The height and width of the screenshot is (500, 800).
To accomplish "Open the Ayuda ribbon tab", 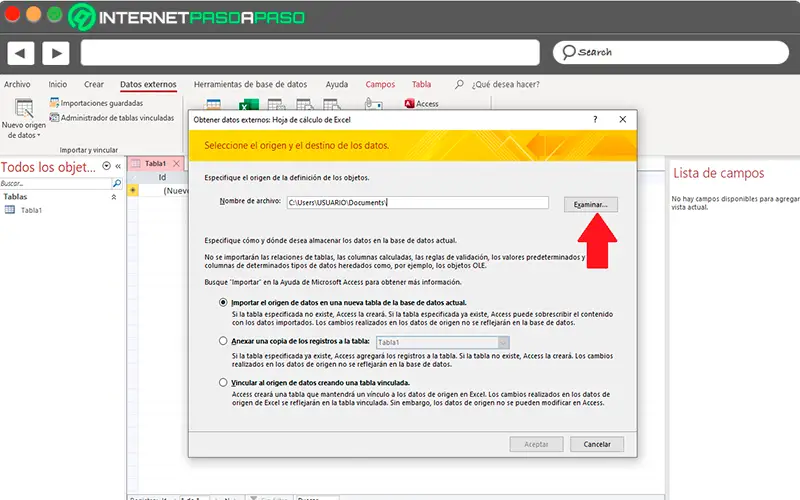I will tap(337, 84).
